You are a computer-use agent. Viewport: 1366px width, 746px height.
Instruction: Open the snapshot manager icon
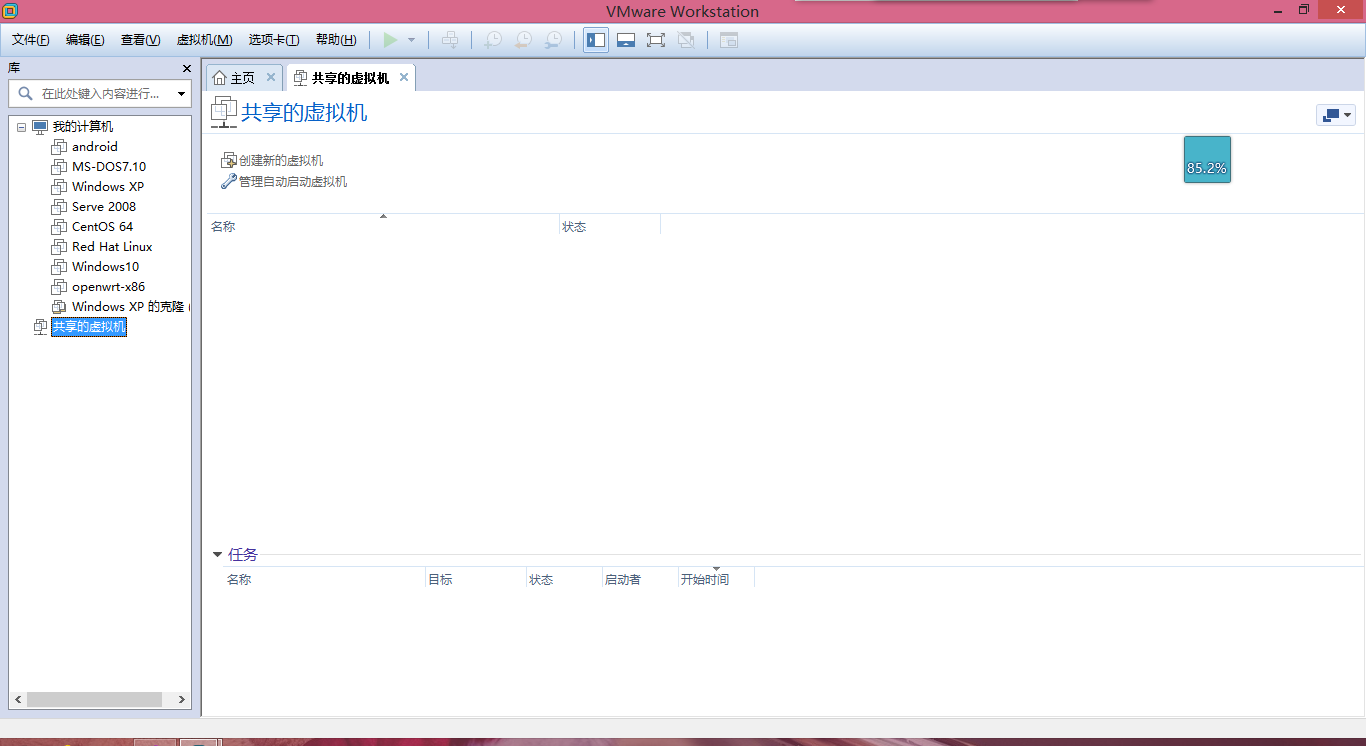click(x=553, y=40)
